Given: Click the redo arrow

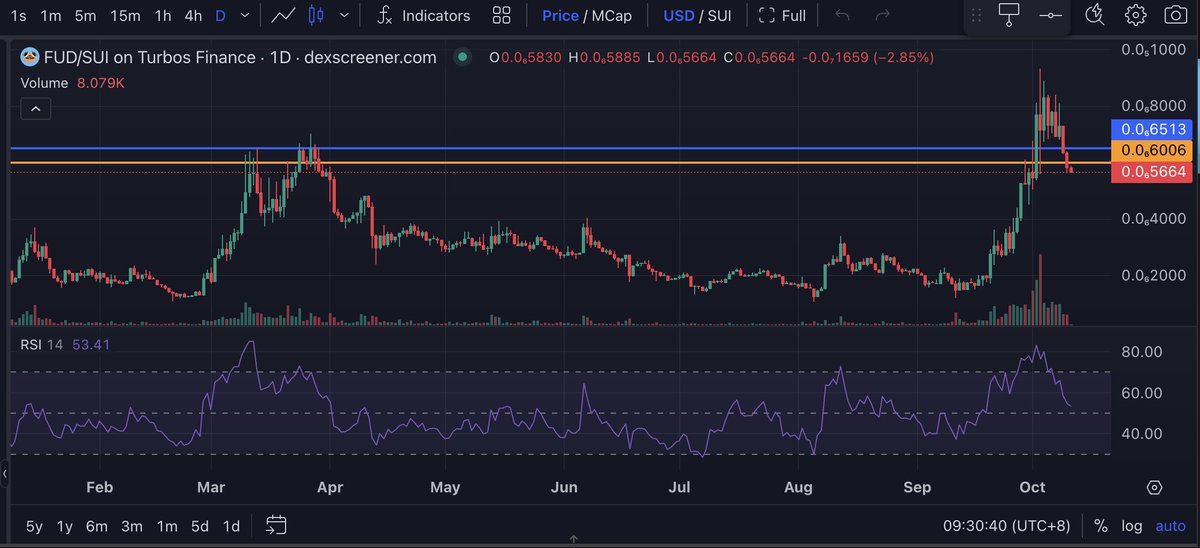Looking at the screenshot, I should [883, 15].
